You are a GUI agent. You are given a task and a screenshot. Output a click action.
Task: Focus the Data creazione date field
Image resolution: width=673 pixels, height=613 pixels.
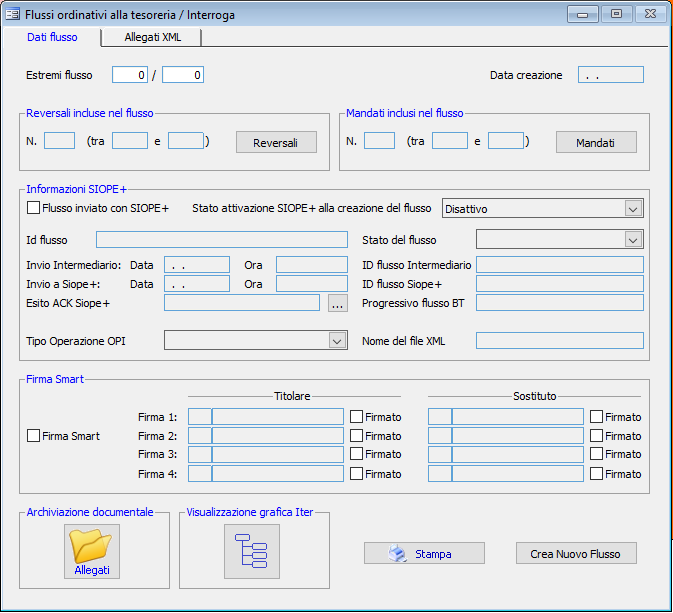point(611,75)
